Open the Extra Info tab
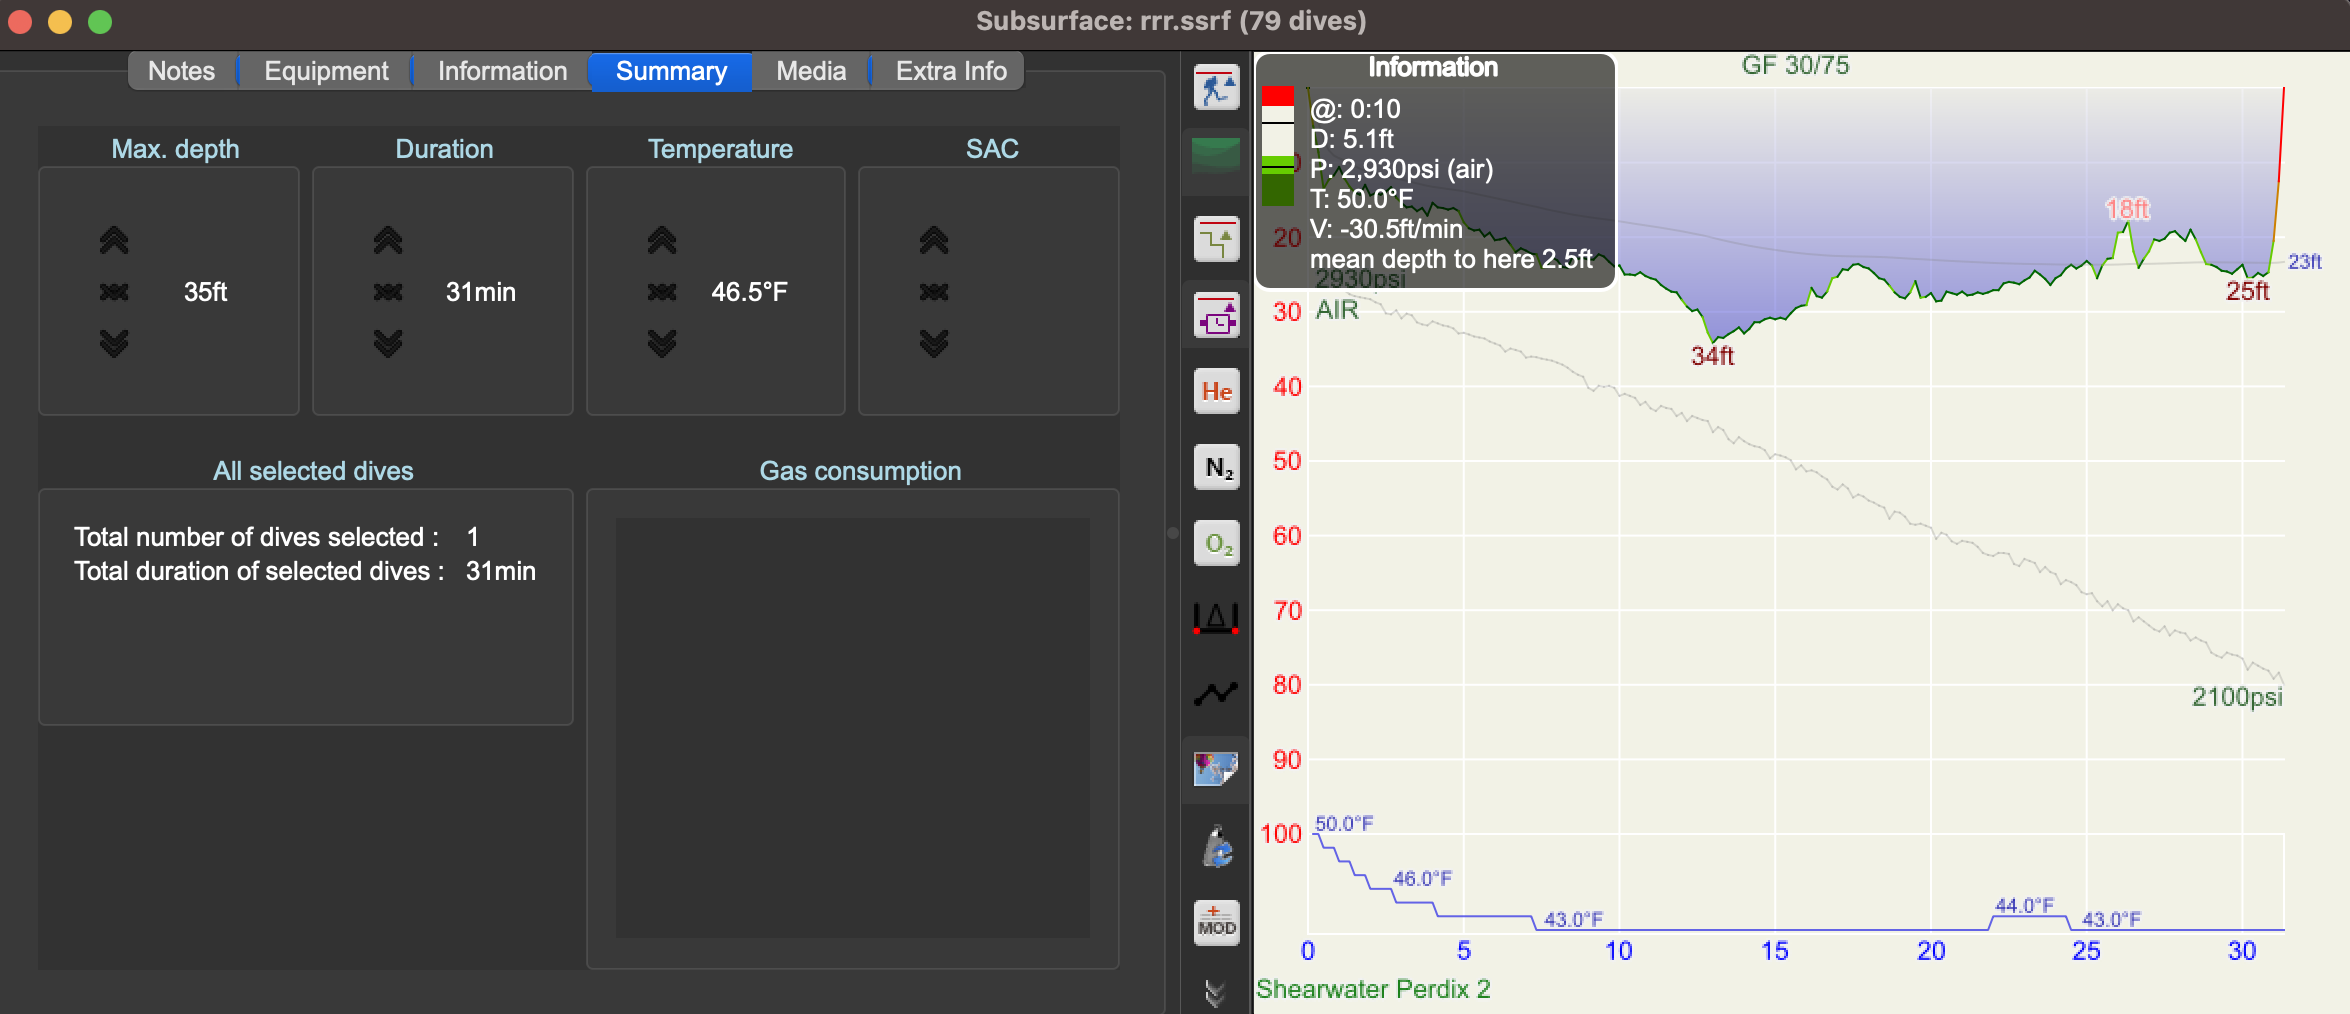 click(948, 70)
